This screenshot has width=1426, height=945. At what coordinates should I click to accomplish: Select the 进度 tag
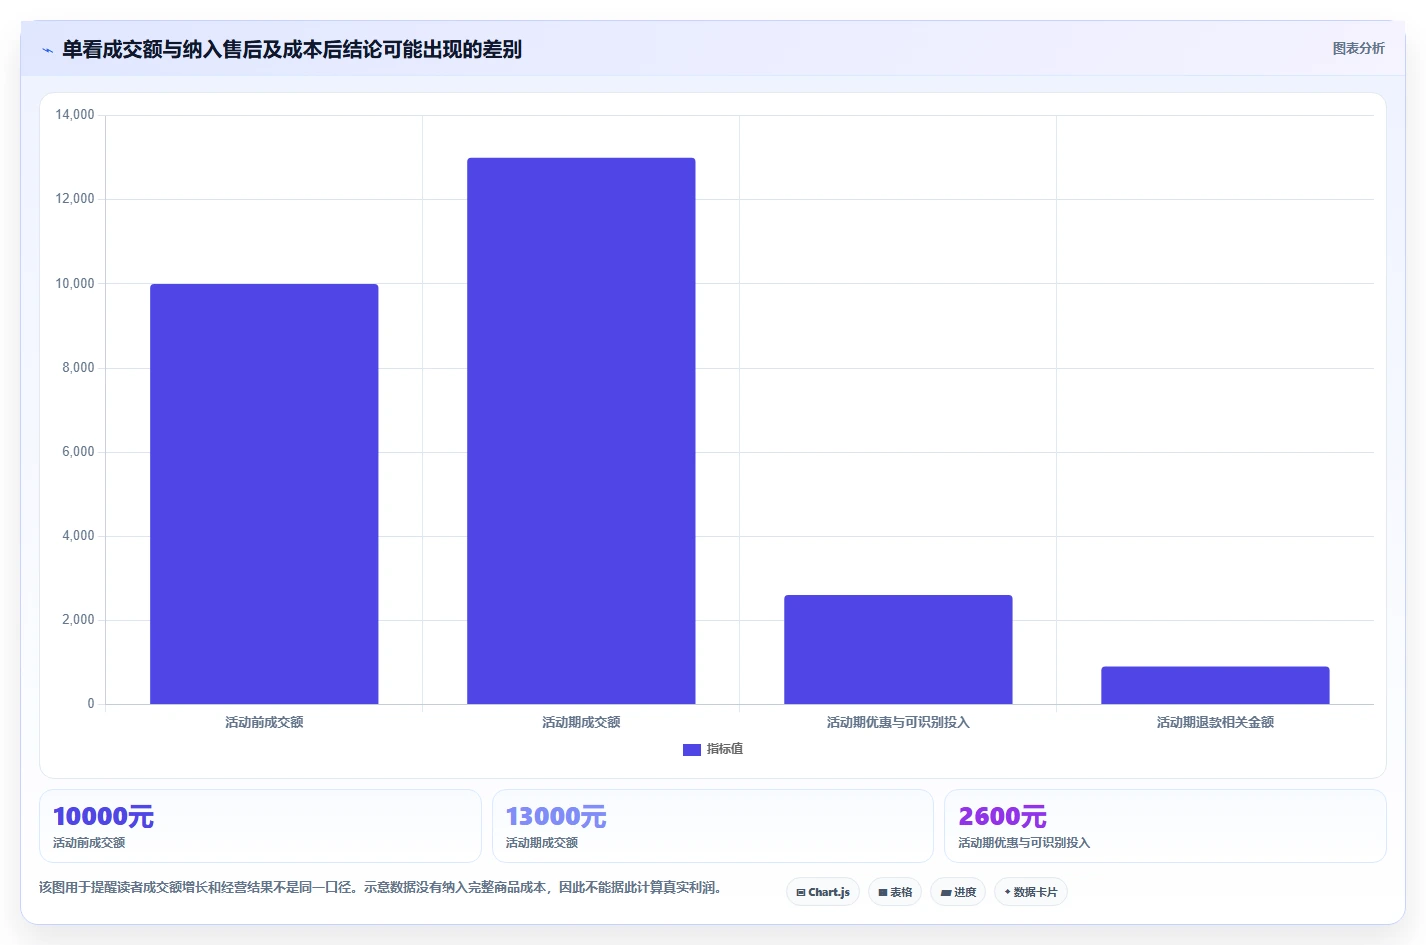pos(958,892)
